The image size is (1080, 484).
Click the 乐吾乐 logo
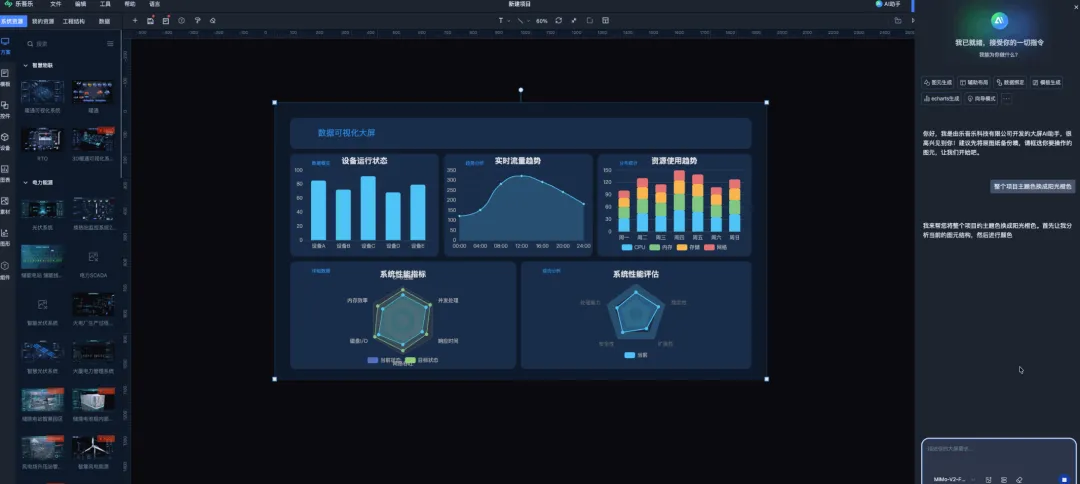[19, 4]
